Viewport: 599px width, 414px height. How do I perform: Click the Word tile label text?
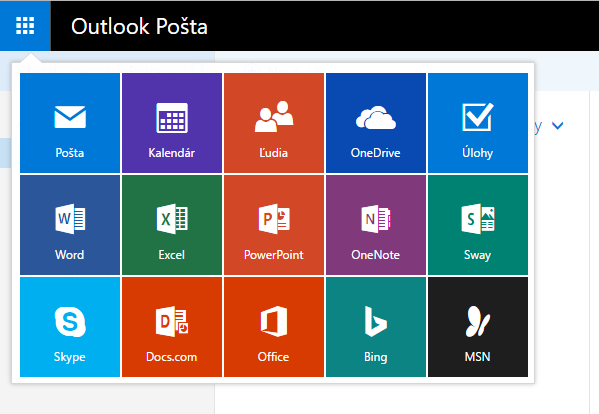tap(70, 255)
